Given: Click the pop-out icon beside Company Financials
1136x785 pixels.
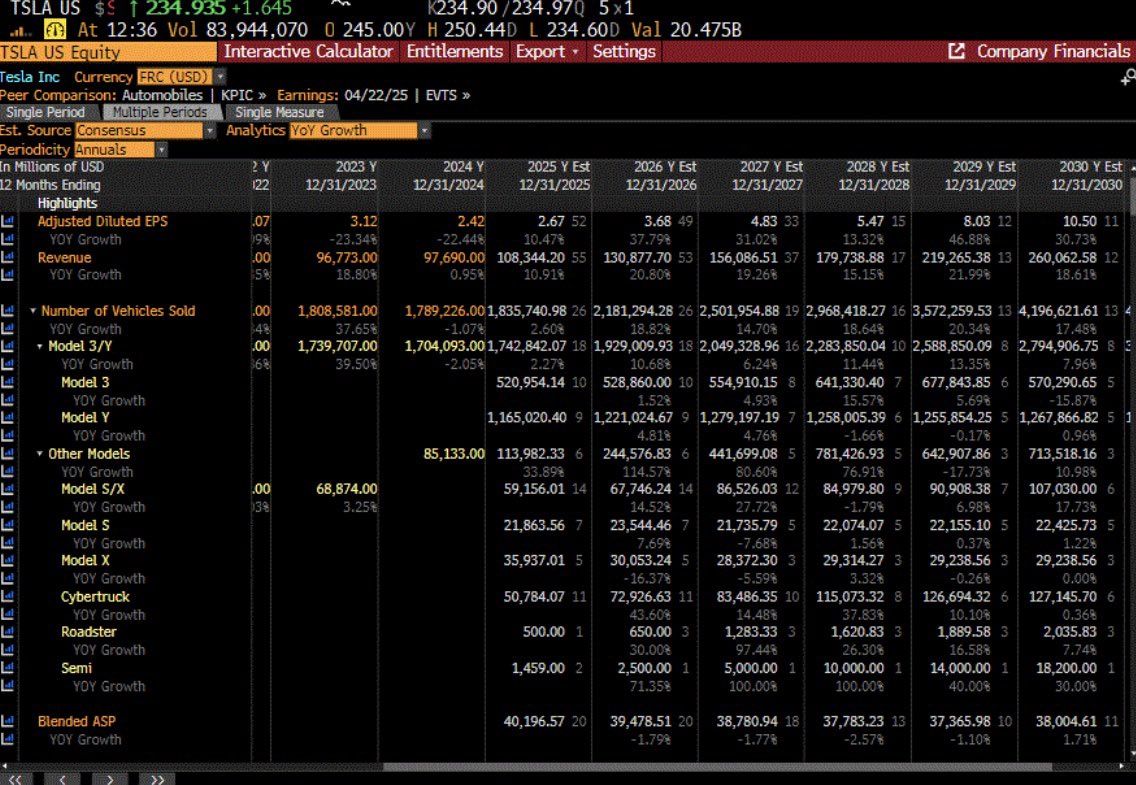Looking at the screenshot, I should (x=956, y=52).
